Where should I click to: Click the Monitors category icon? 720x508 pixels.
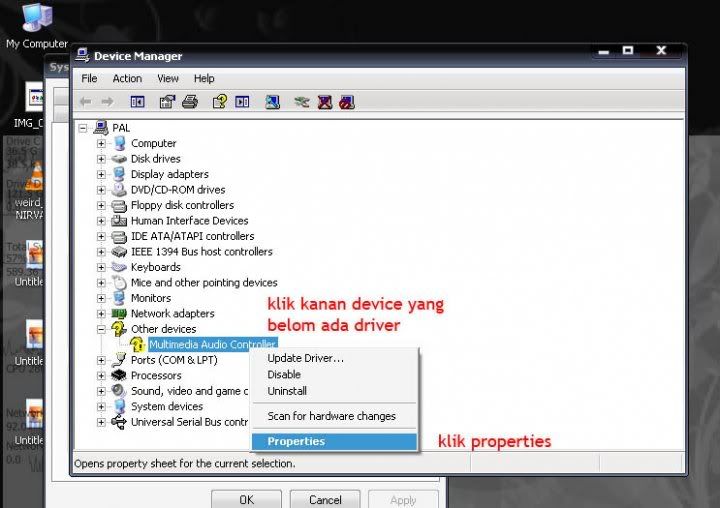tap(119, 298)
